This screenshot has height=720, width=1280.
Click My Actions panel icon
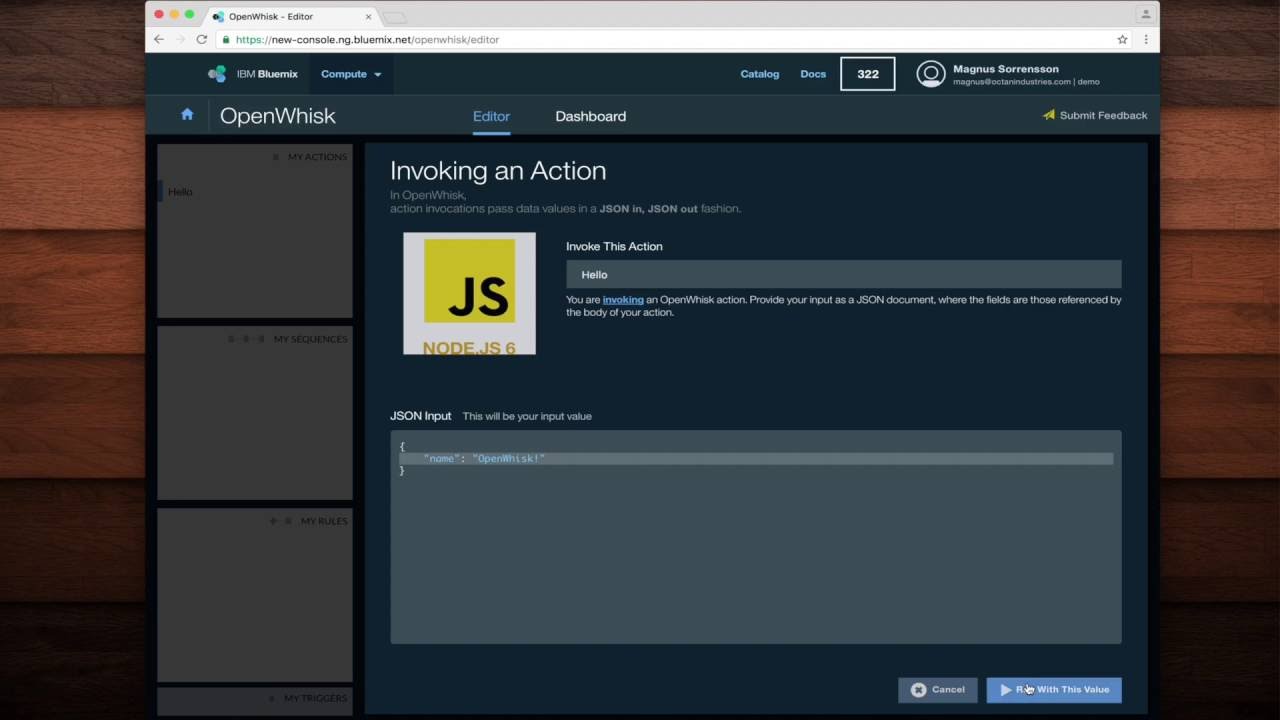point(276,157)
